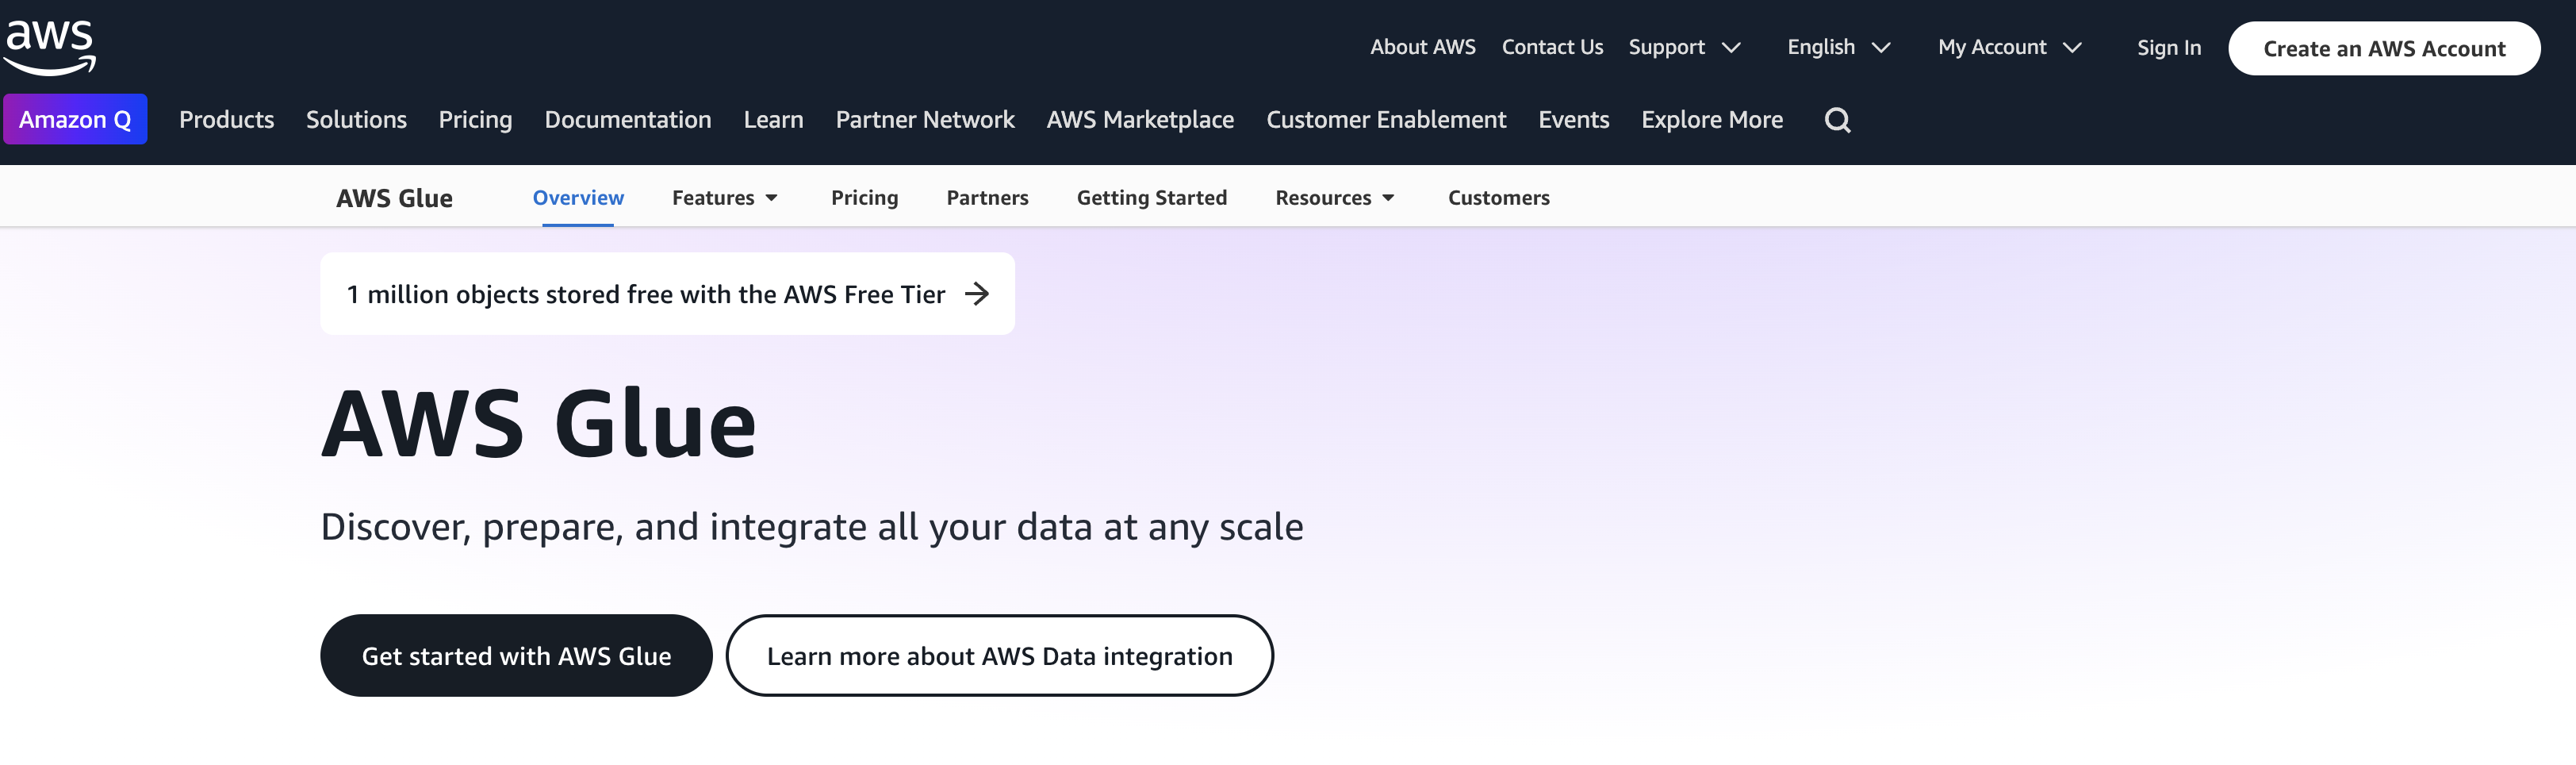Viewport: 2576px width, 765px height.
Task: Open the 1 million objects Free Tier banner
Action: [667, 294]
